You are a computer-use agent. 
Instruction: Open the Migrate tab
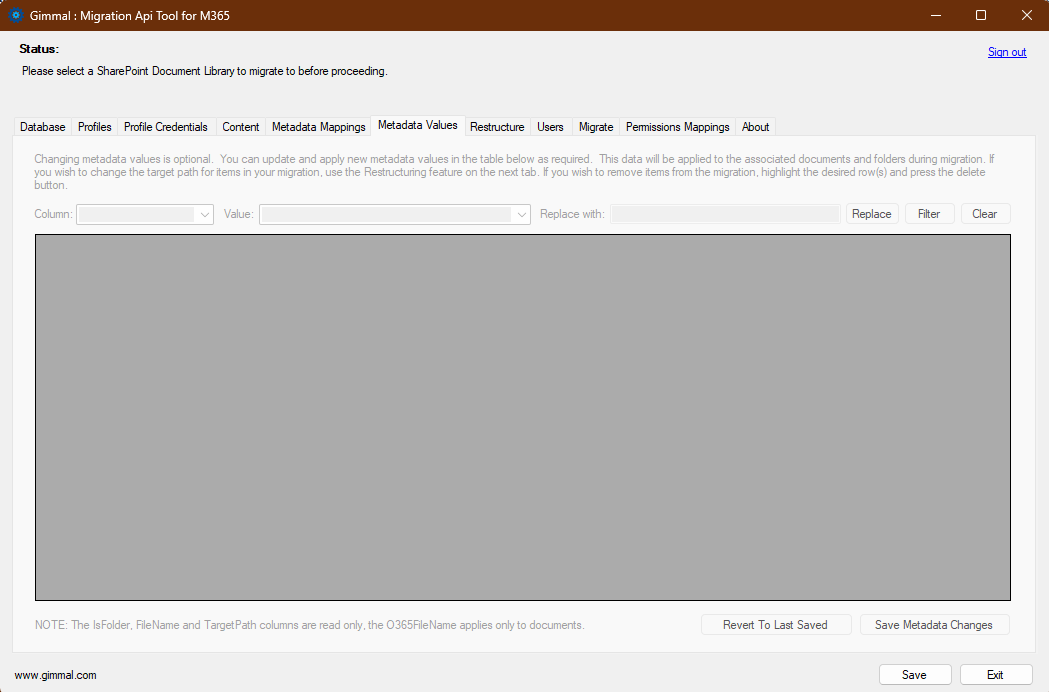595,126
